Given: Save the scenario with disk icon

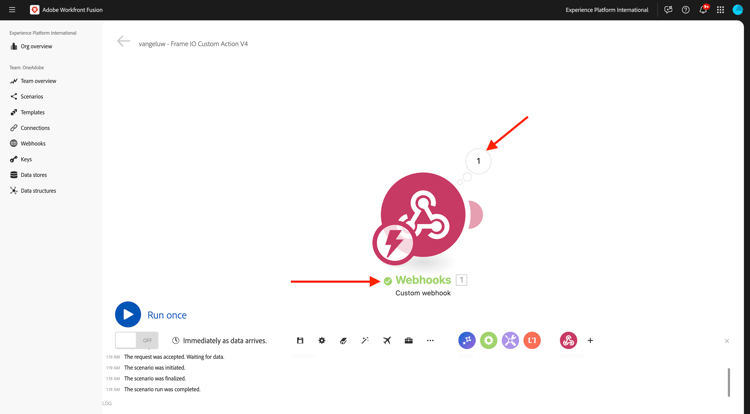Looking at the screenshot, I should pos(300,340).
